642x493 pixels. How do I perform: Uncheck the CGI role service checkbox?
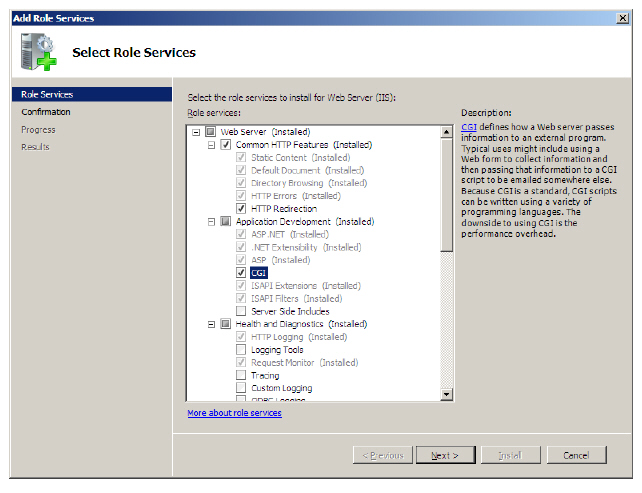click(241, 272)
